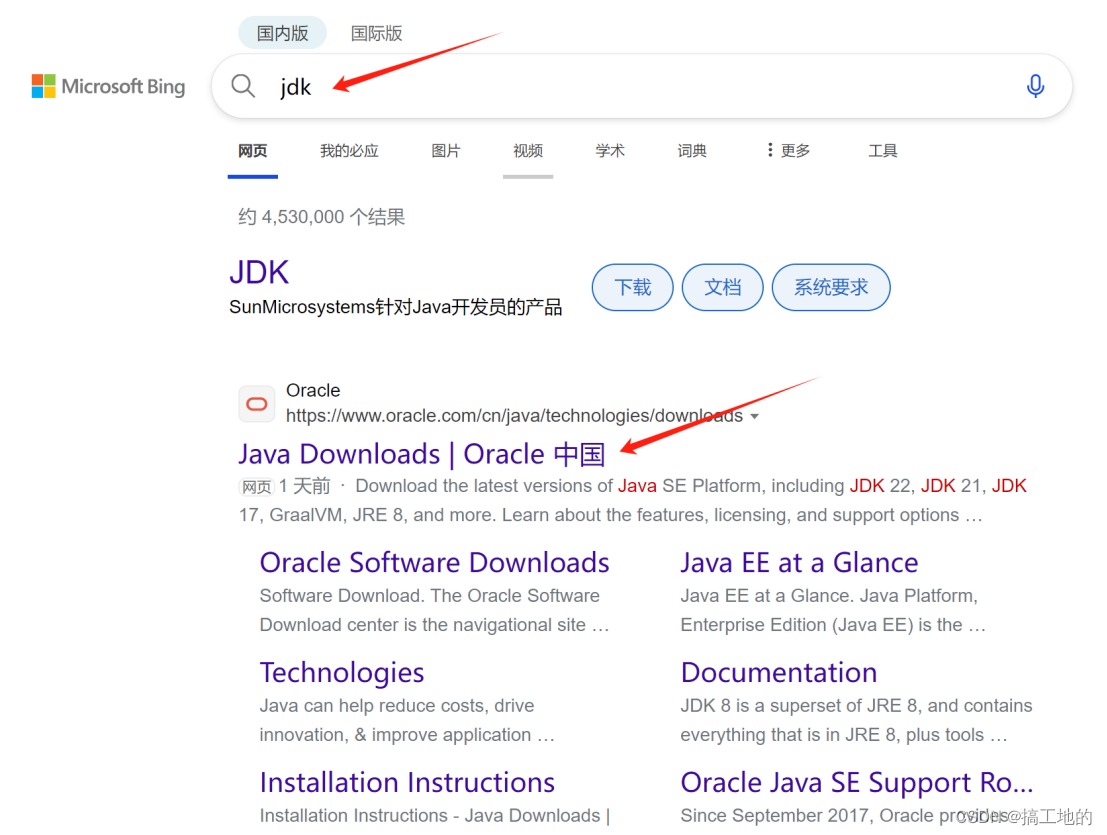
Task: Open the Documentation sublink
Action: (x=779, y=673)
